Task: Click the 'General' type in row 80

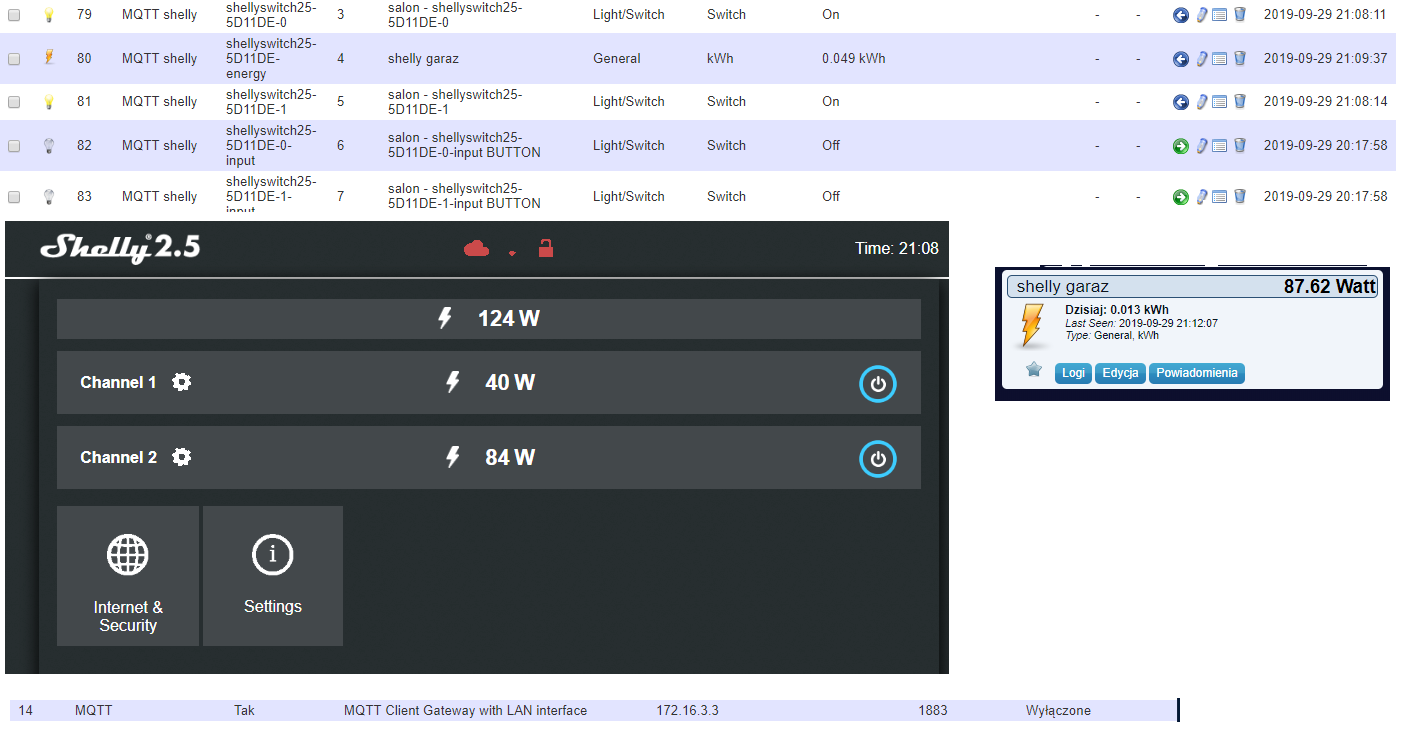Action: pyautogui.click(x=616, y=59)
